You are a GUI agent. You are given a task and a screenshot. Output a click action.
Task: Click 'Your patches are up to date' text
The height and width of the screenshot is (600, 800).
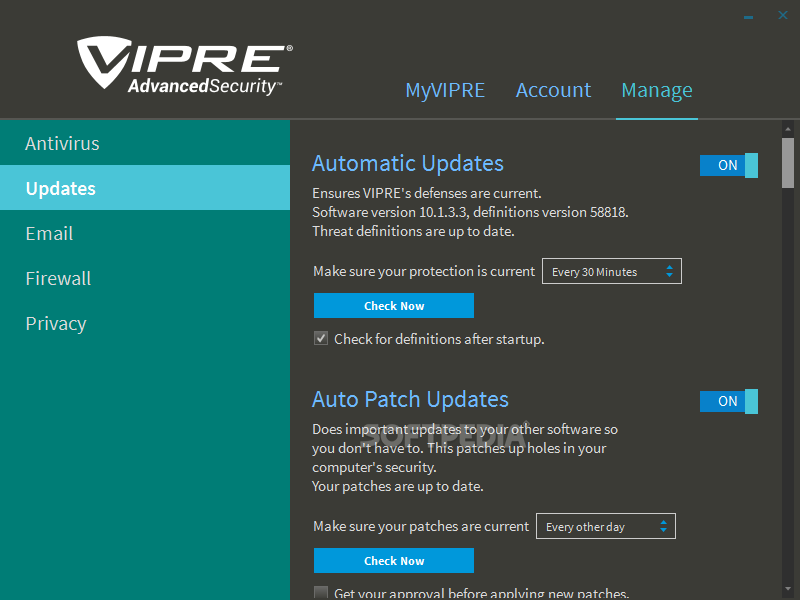point(397,486)
